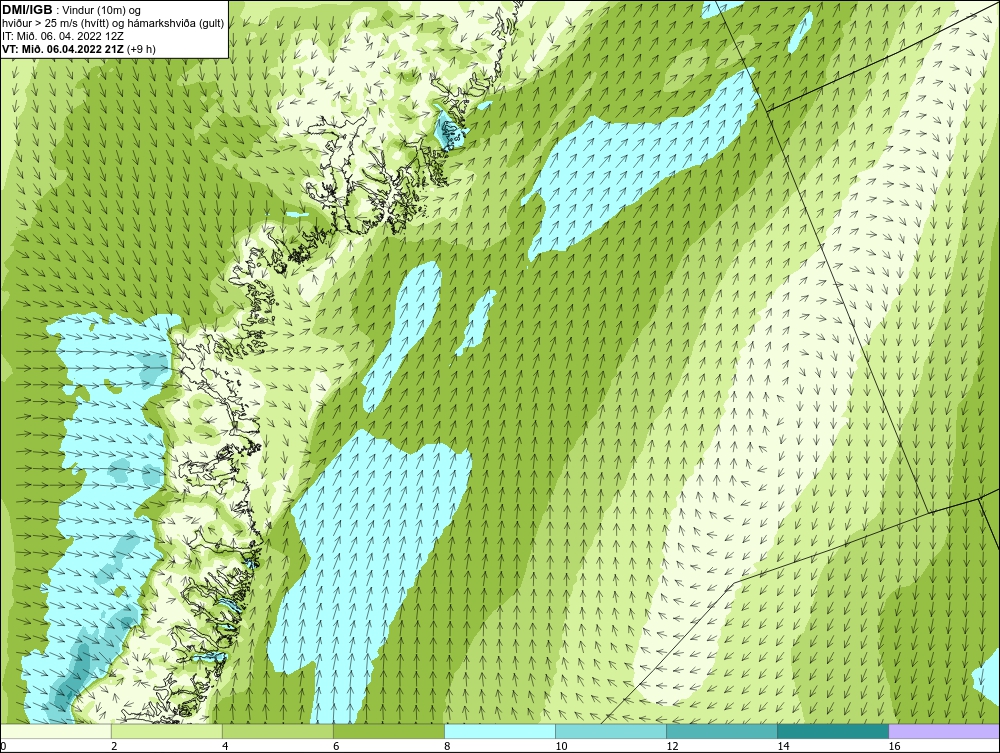Click the 14–16 m/s dark teal legend swatch
Screen dimensions: 1000x753
click(x=833, y=731)
